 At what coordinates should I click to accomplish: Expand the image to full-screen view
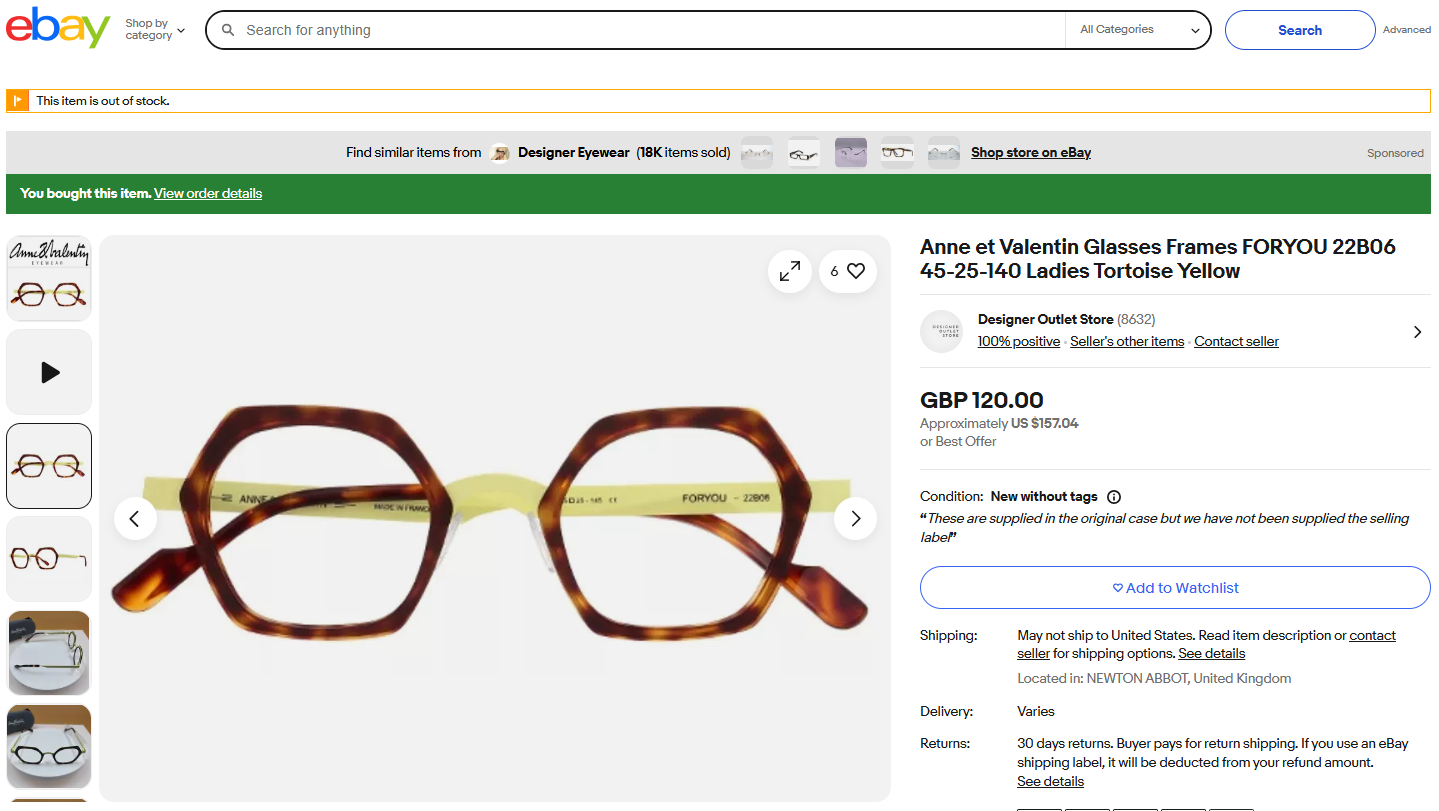click(x=790, y=271)
